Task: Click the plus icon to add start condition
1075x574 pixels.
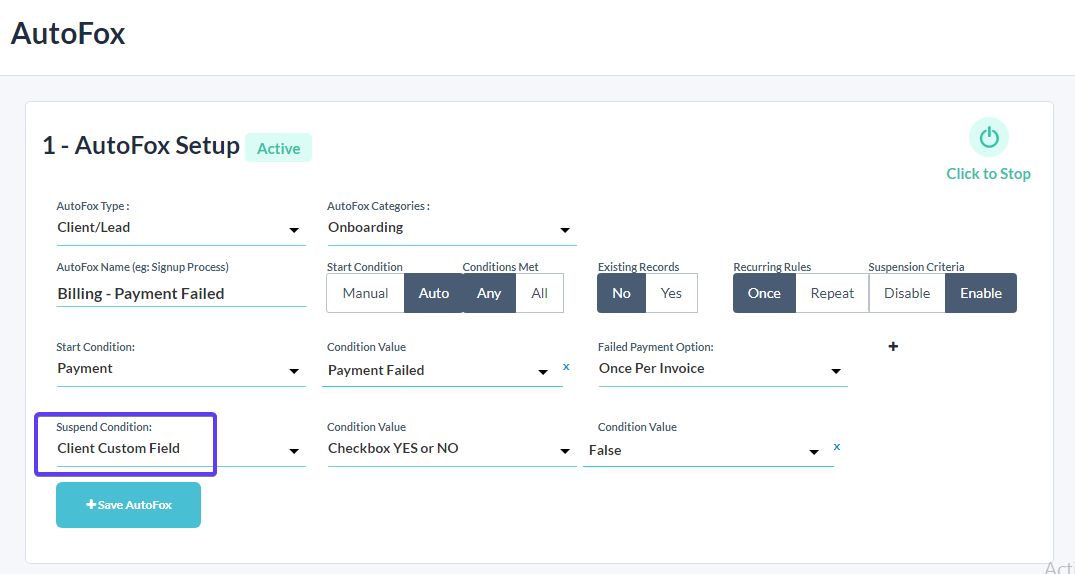Action: click(x=893, y=347)
